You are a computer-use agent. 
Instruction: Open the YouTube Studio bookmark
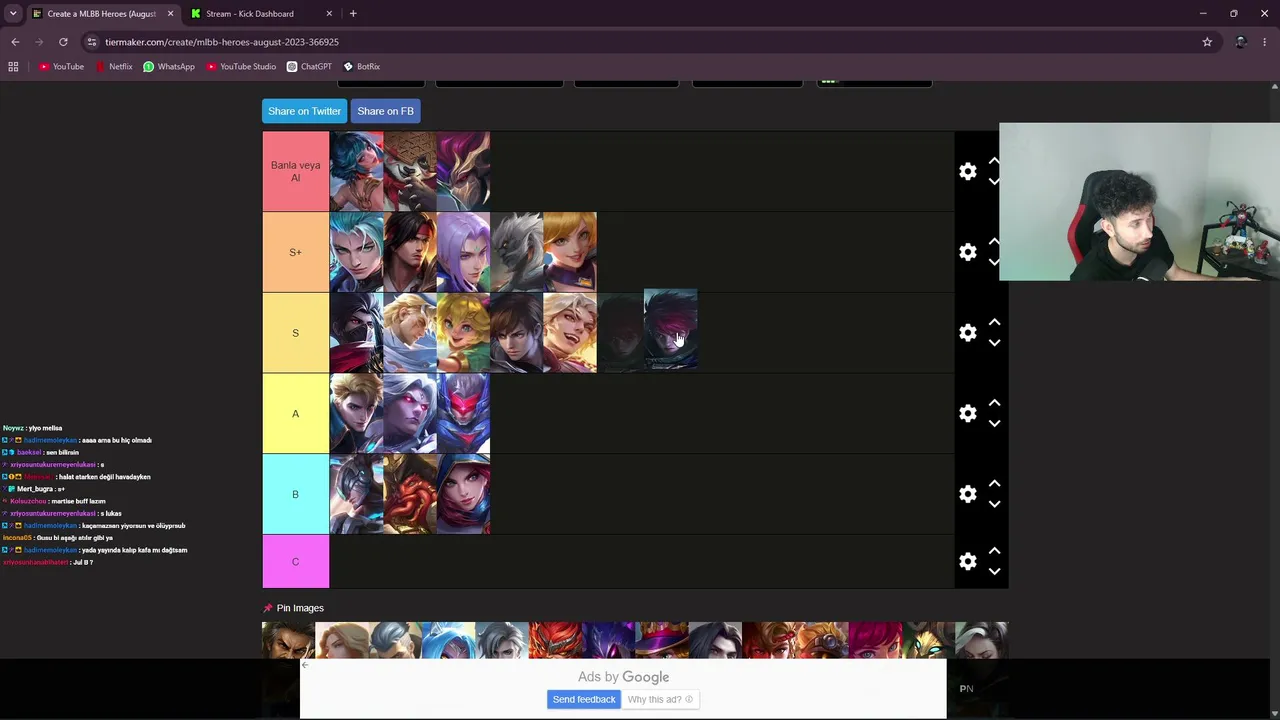(x=241, y=66)
